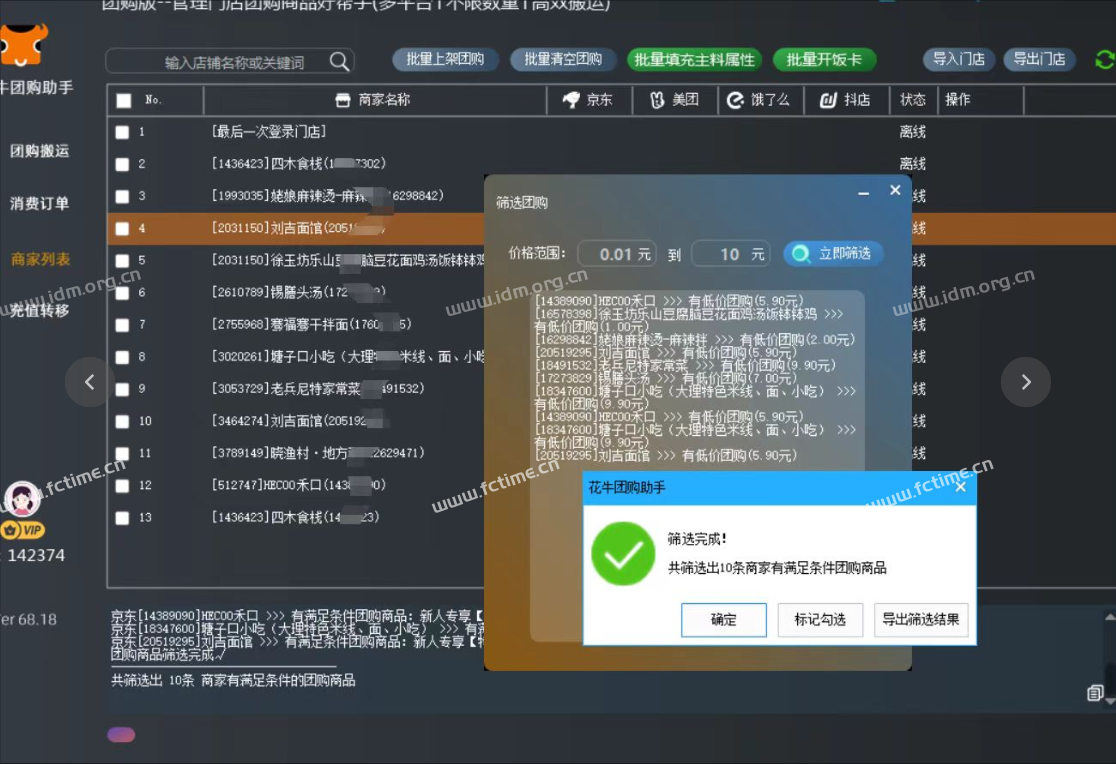Click the green refresh icon at top right
Image resolution: width=1116 pixels, height=764 pixels.
[1106, 59]
